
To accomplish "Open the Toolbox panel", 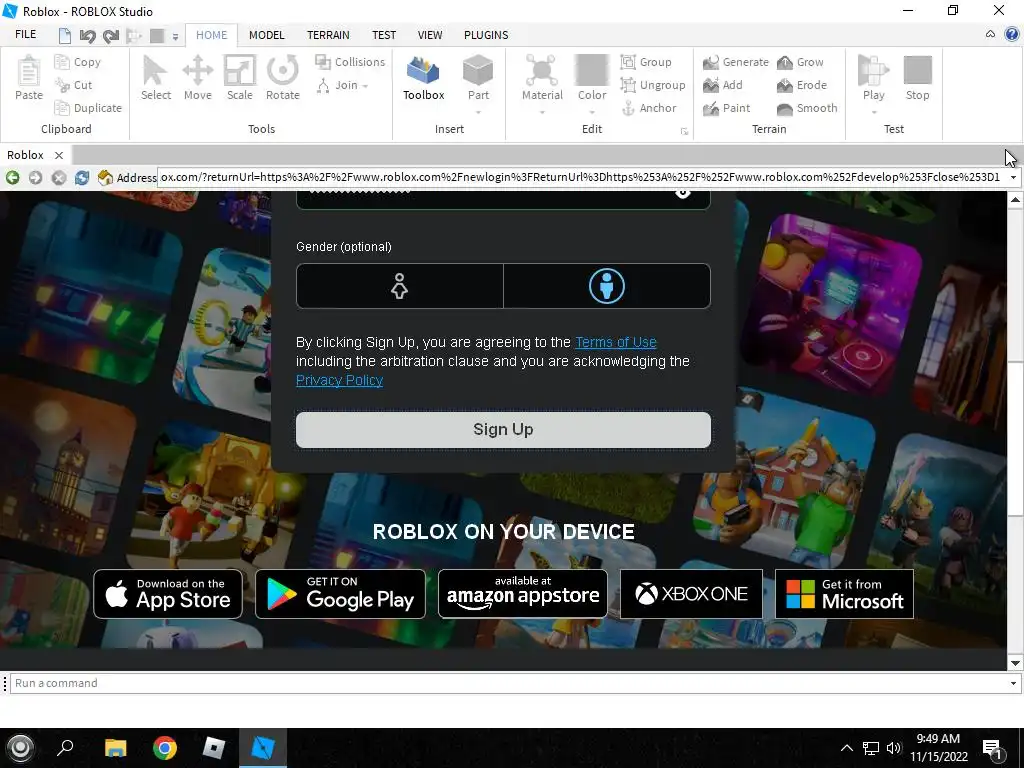I will (423, 78).
